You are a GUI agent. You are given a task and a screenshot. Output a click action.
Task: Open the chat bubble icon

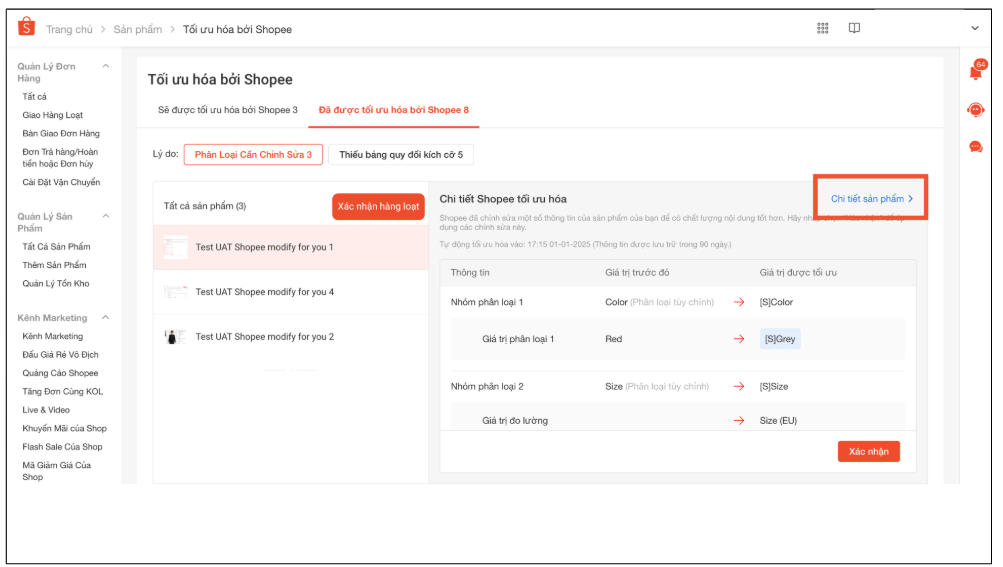[975, 147]
